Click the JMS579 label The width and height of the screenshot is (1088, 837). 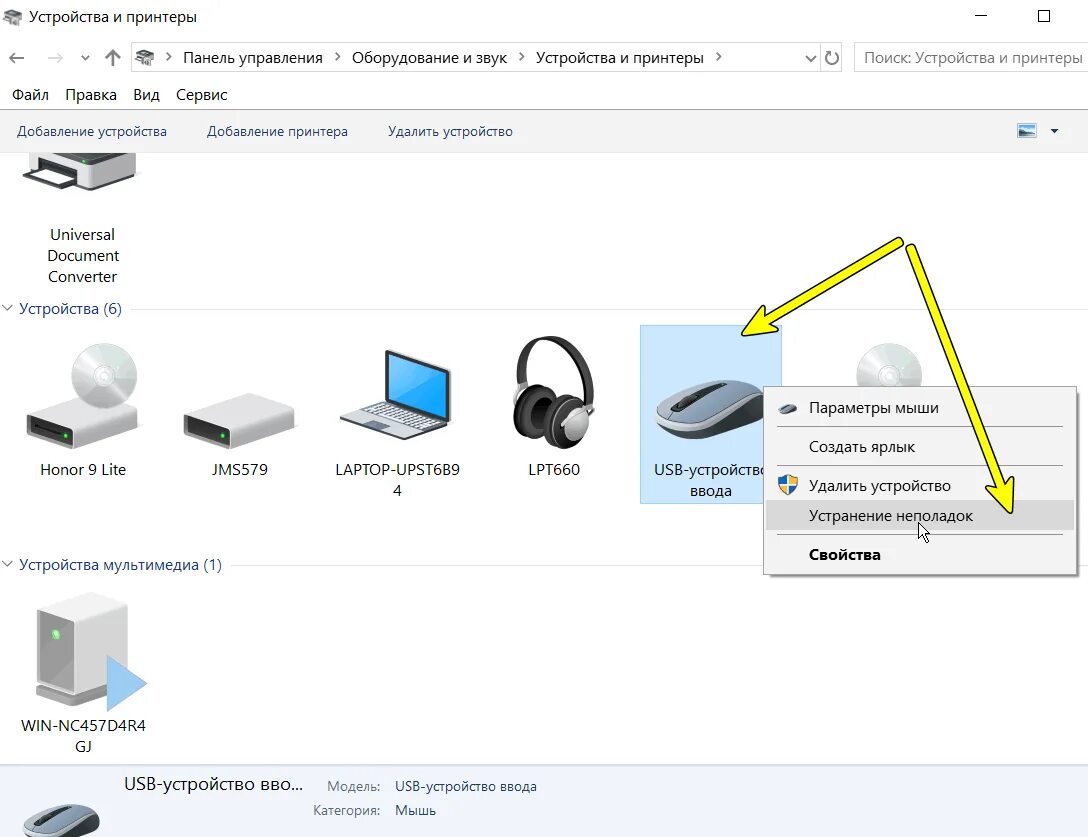239,469
